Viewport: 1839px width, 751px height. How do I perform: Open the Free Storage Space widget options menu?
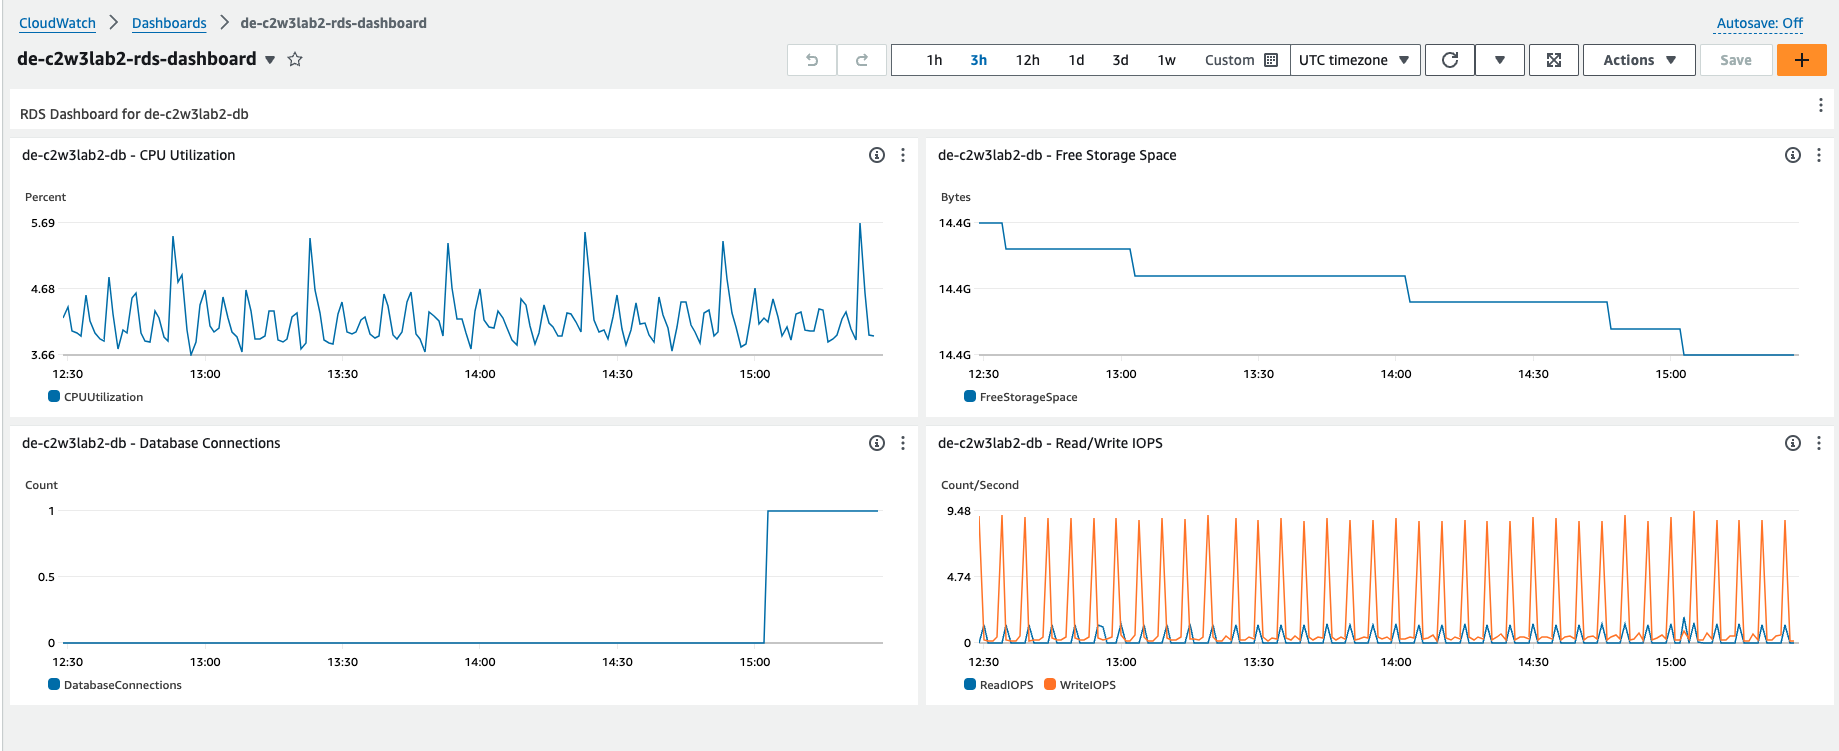[x=1818, y=155]
